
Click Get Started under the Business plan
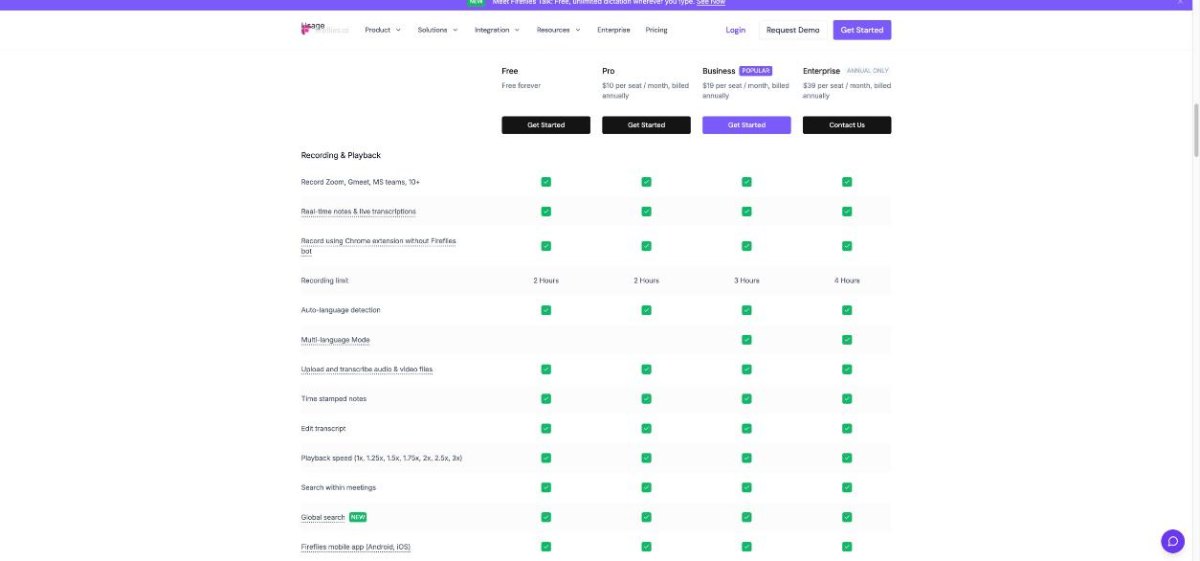coord(746,125)
